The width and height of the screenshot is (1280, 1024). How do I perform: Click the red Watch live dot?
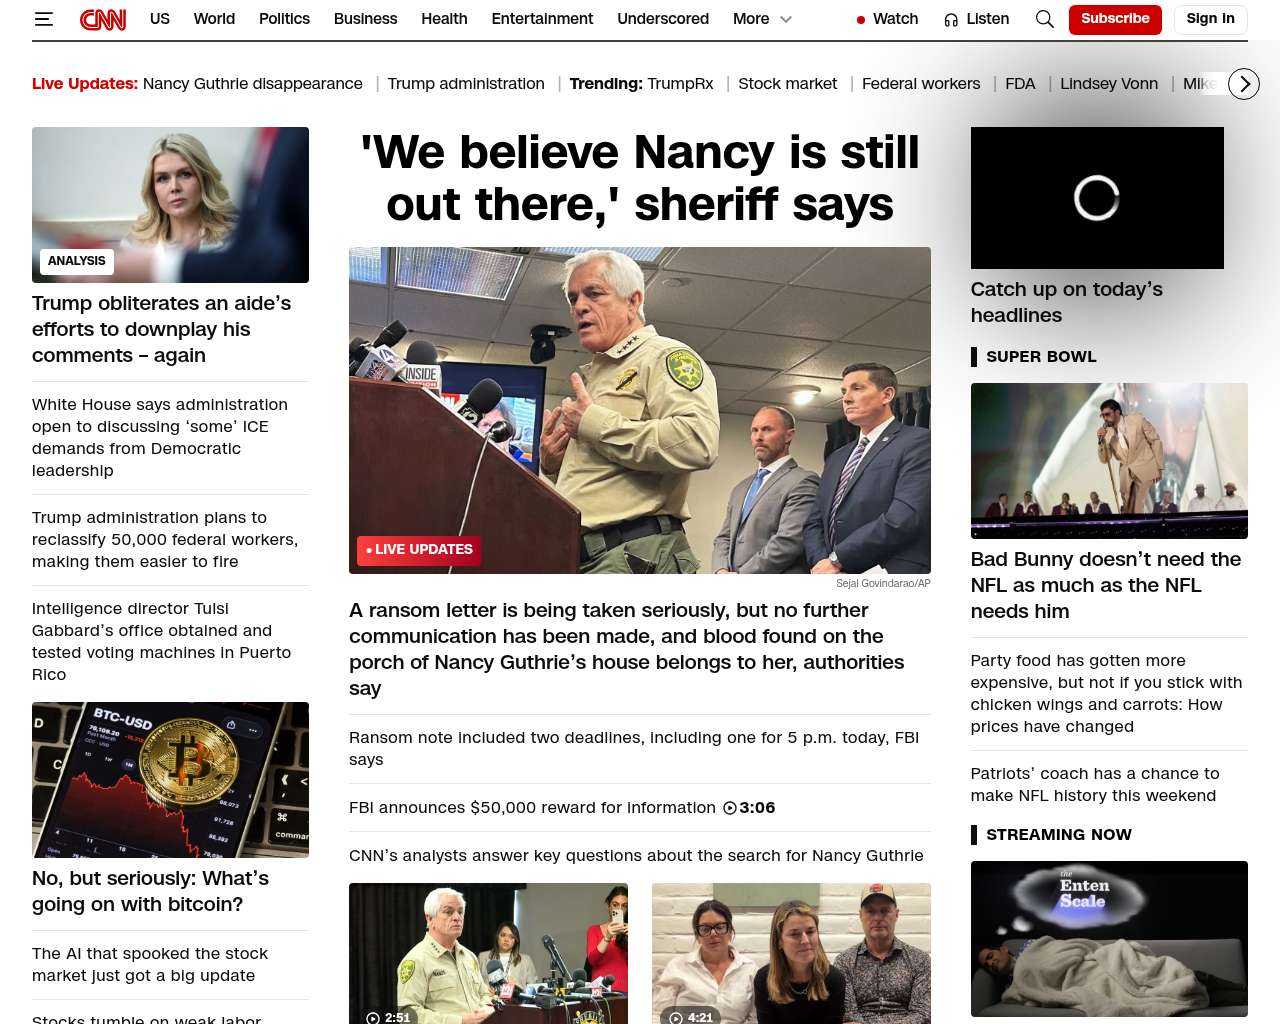pos(861,20)
